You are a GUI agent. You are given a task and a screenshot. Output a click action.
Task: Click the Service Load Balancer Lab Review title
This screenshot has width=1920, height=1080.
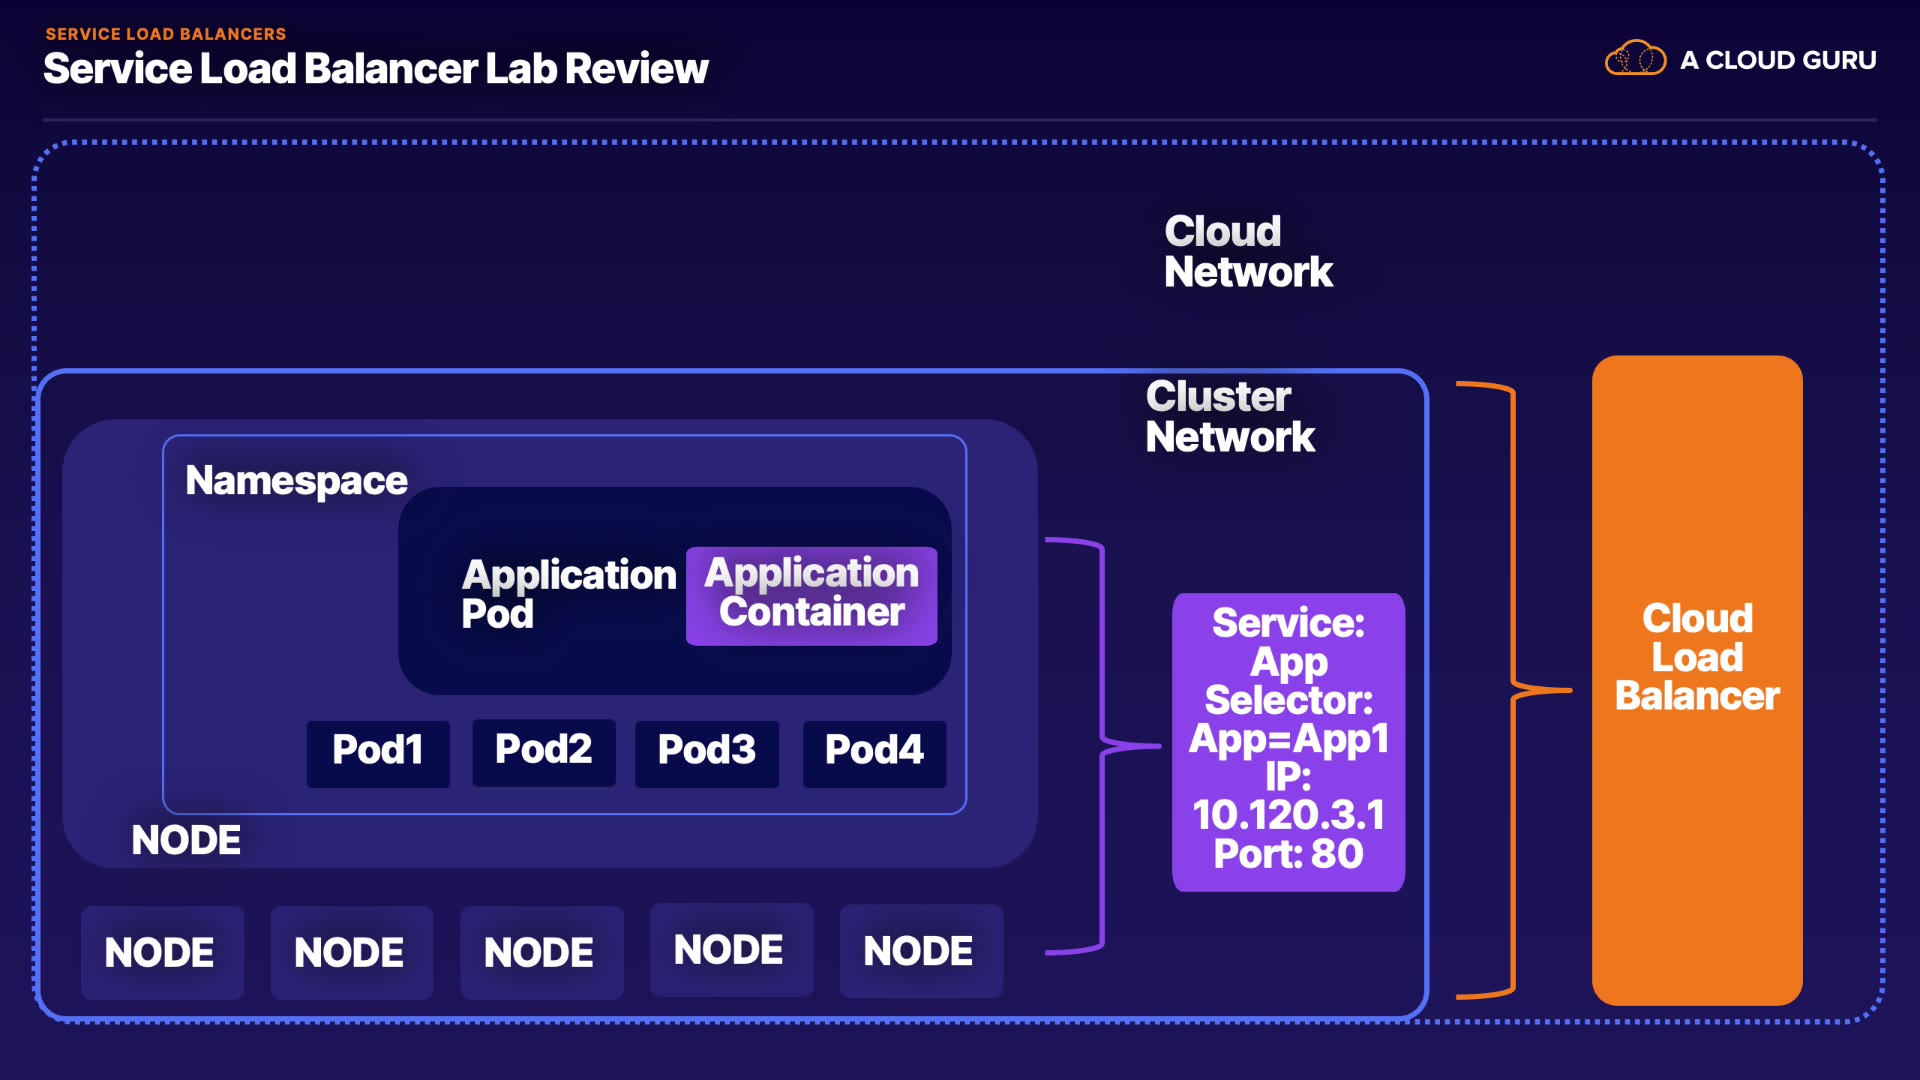(375, 69)
